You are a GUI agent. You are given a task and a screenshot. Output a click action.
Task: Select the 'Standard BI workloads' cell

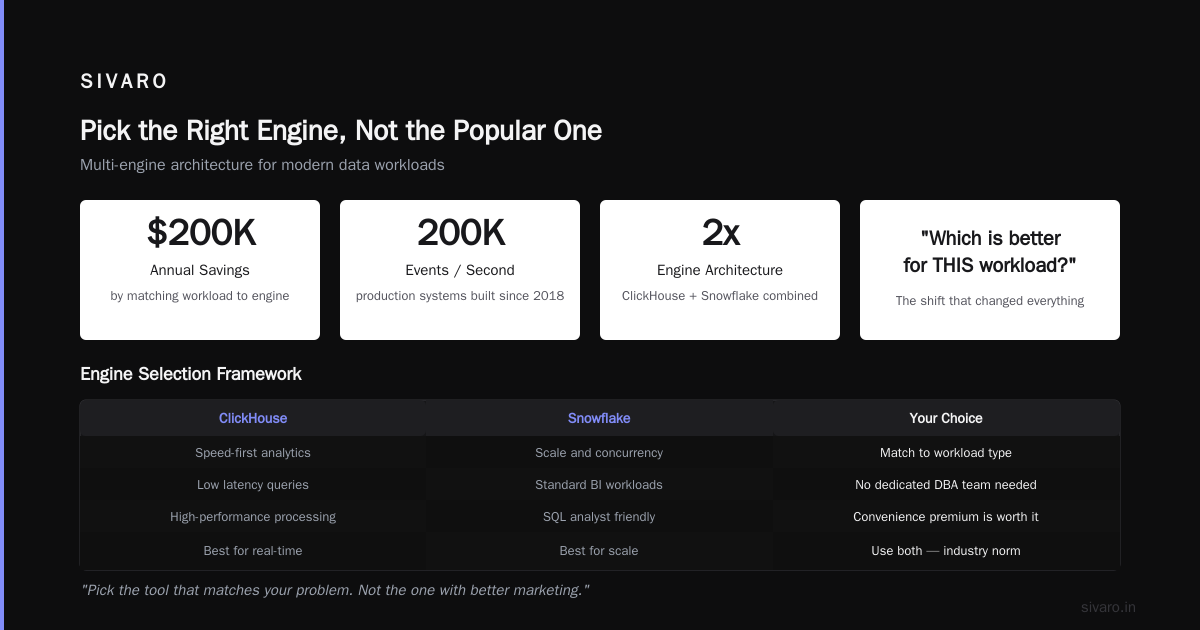tap(599, 485)
